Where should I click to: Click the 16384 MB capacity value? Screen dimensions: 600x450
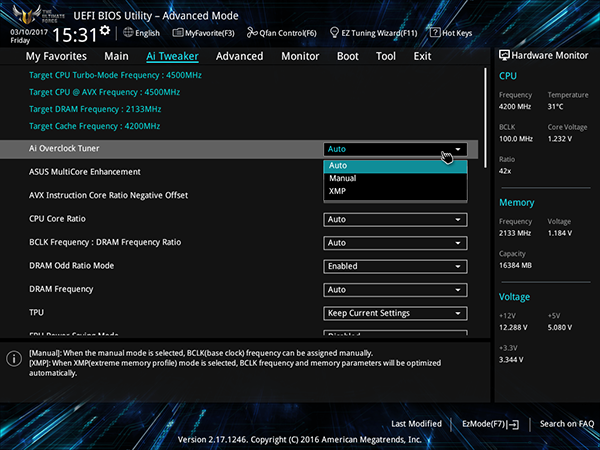(515, 266)
